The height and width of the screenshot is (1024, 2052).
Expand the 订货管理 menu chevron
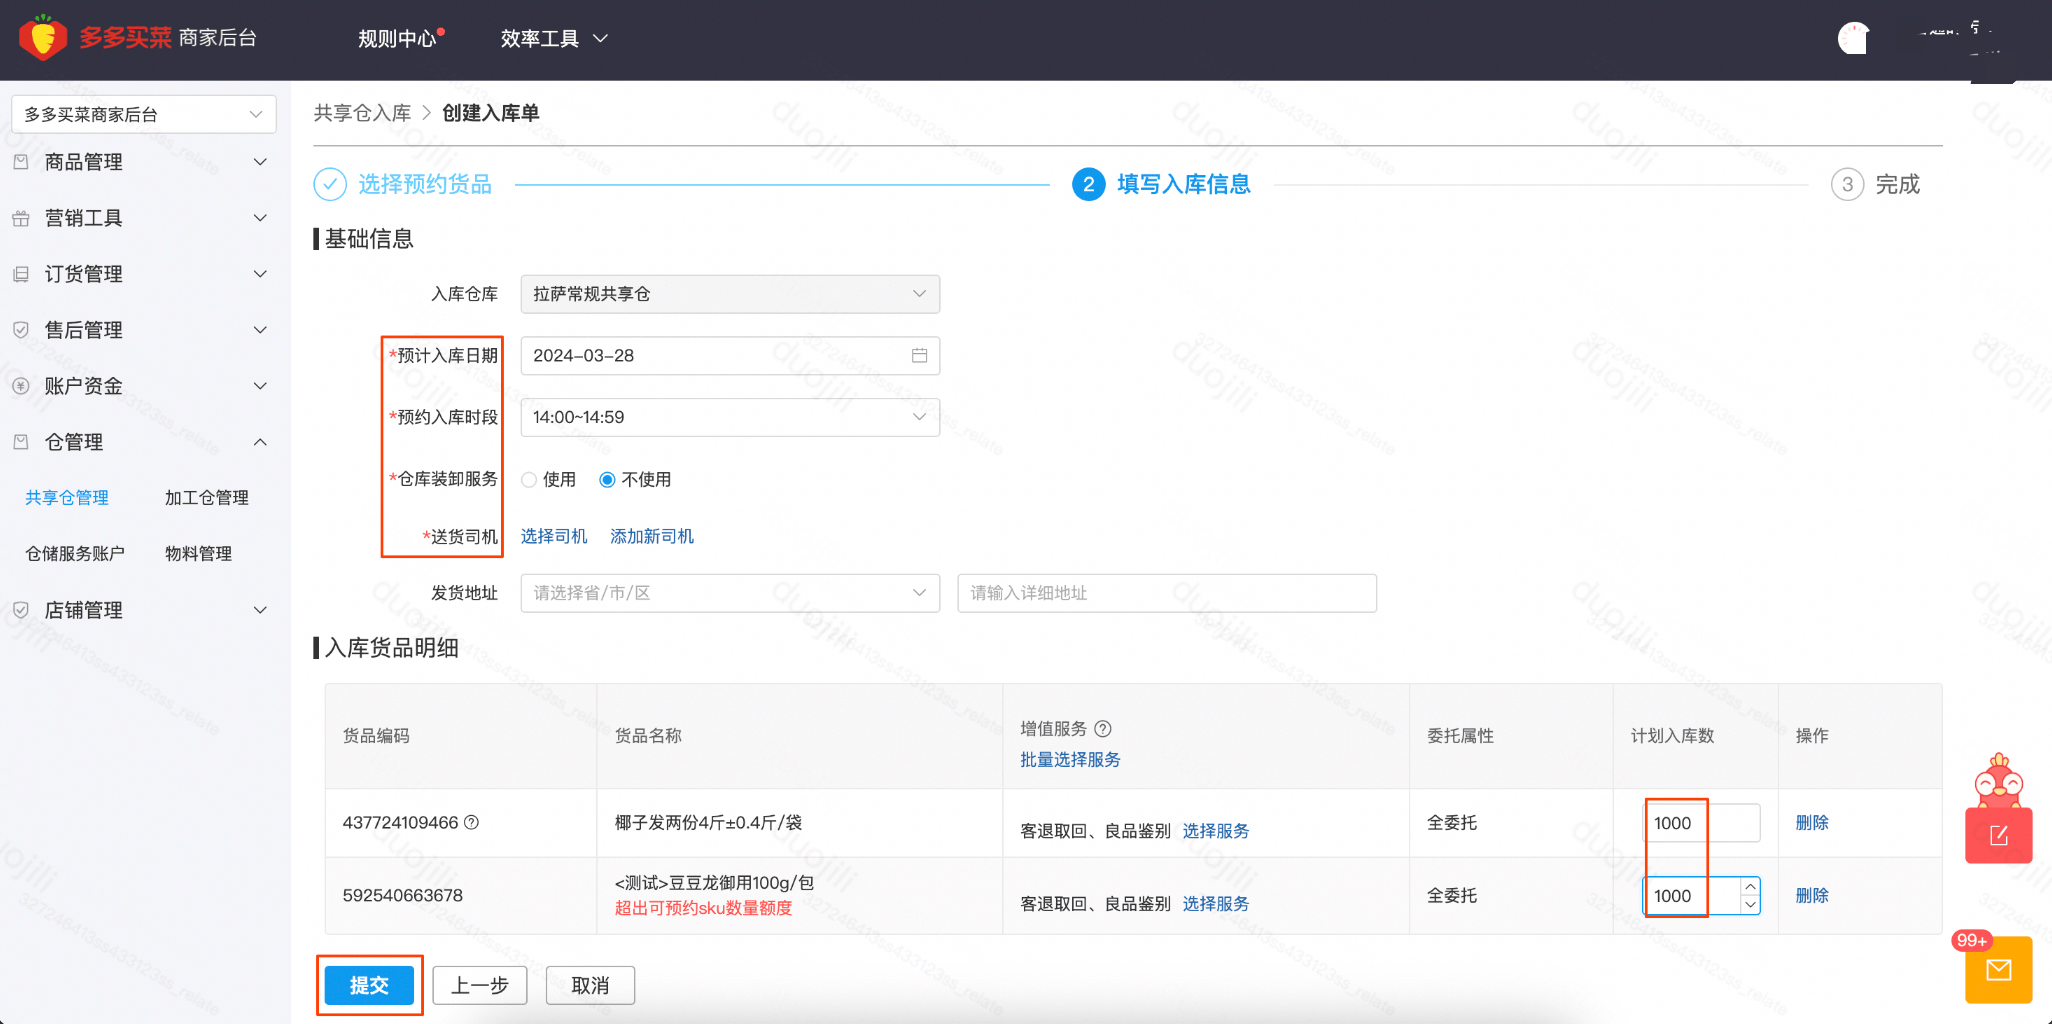[x=260, y=274]
